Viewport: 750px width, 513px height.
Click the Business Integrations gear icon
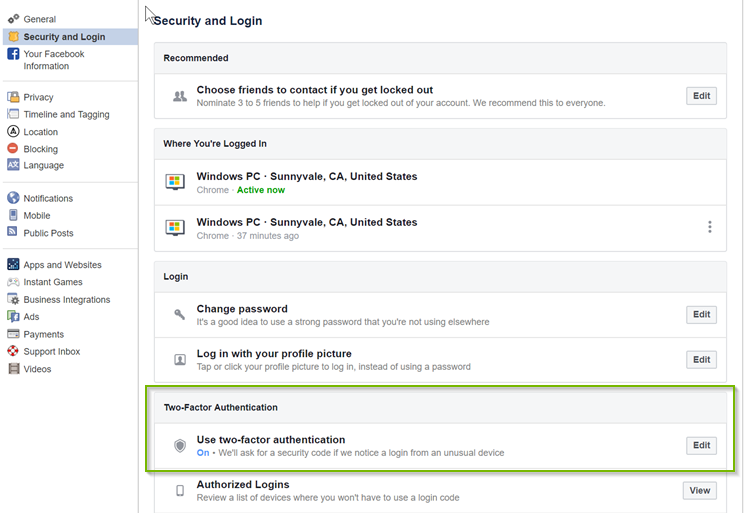pyautogui.click(x=13, y=299)
